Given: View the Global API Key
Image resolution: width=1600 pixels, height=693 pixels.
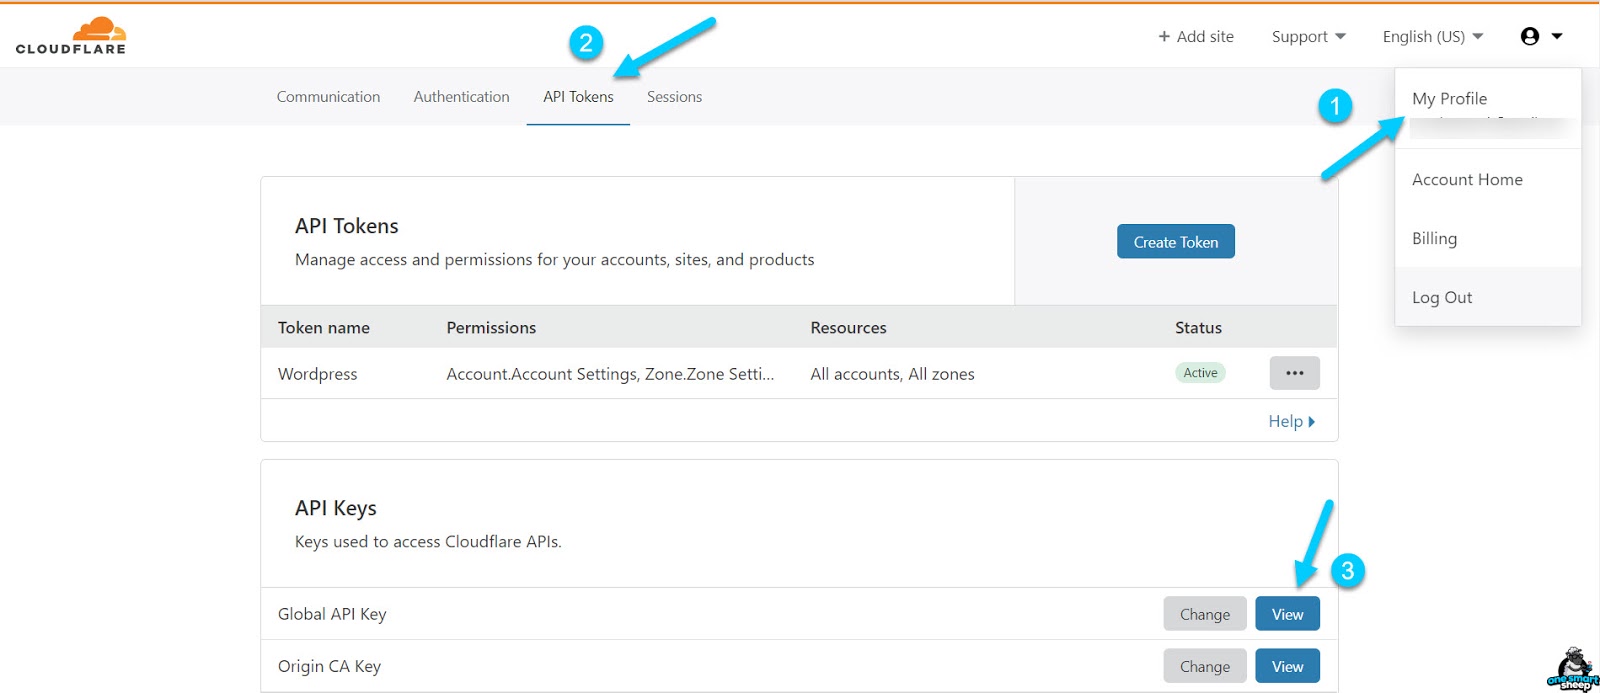Looking at the screenshot, I should [1287, 614].
